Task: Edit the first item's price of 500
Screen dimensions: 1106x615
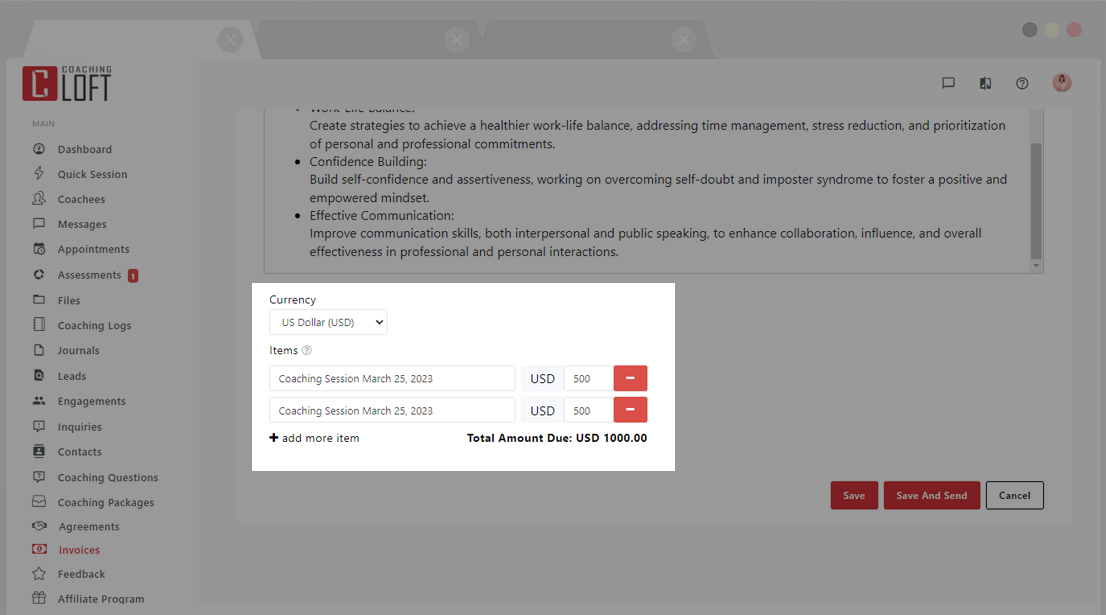Action: click(x=588, y=378)
